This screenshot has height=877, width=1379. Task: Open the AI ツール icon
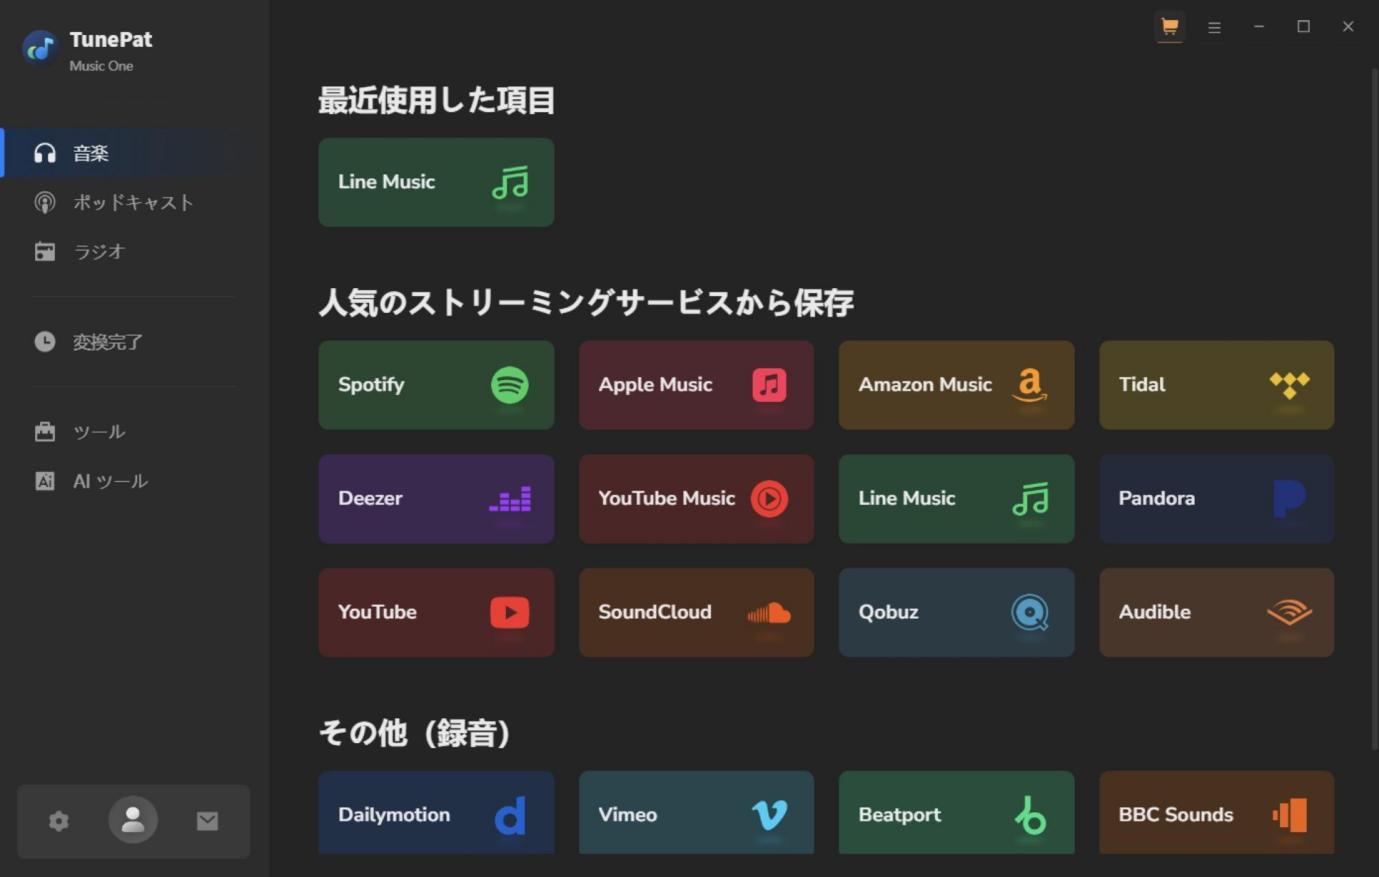point(45,481)
